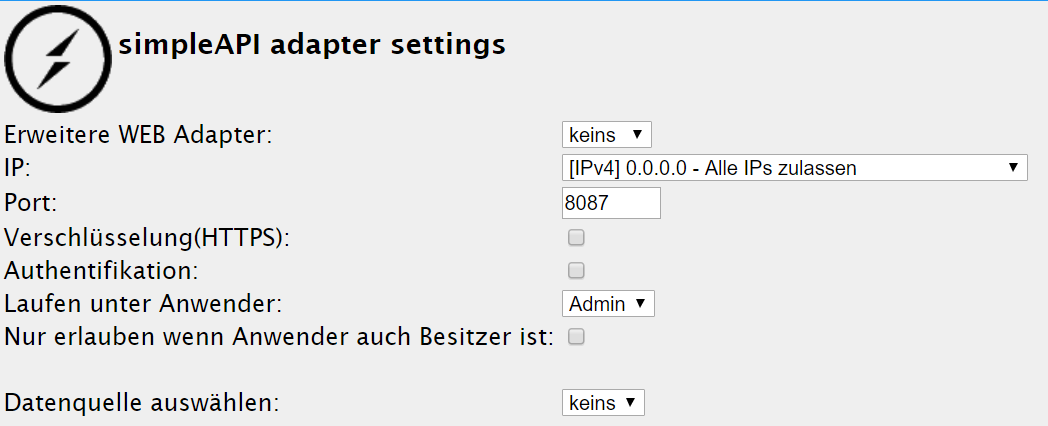Viewport: 1048px width, 426px height.
Task: Enable the Verschlüsselung(HTTPS) checkbox
Action: pos(576,238)
